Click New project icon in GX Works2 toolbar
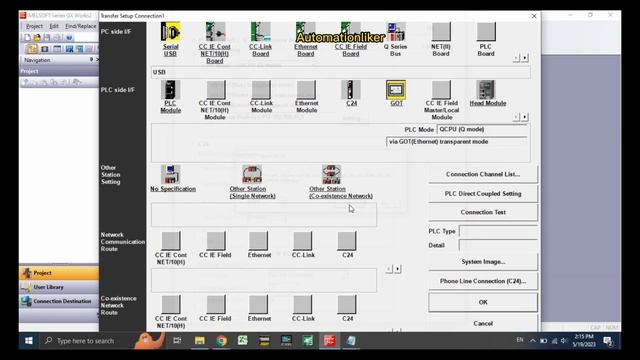This screenshot has width=640, height=360. [x=27, y=38]
